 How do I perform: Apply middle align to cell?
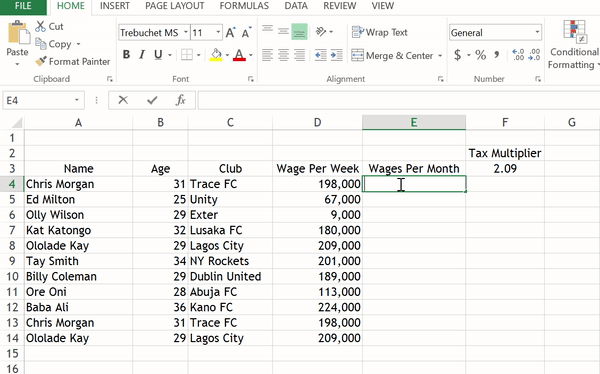pyautogui.click(x=283, y=31)
